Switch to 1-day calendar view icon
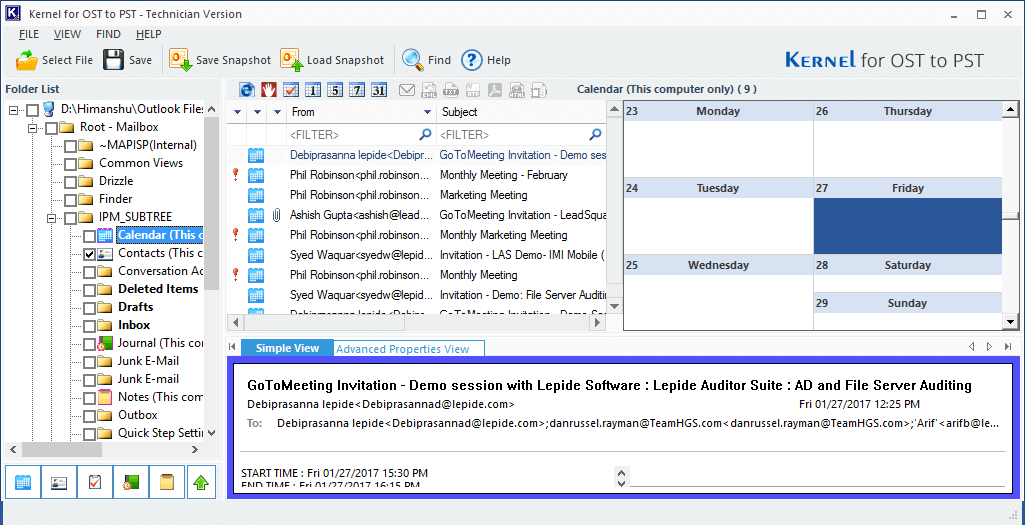Viewport: 1025px width, 525px height. pyautogui.click(x=312, y=90)
